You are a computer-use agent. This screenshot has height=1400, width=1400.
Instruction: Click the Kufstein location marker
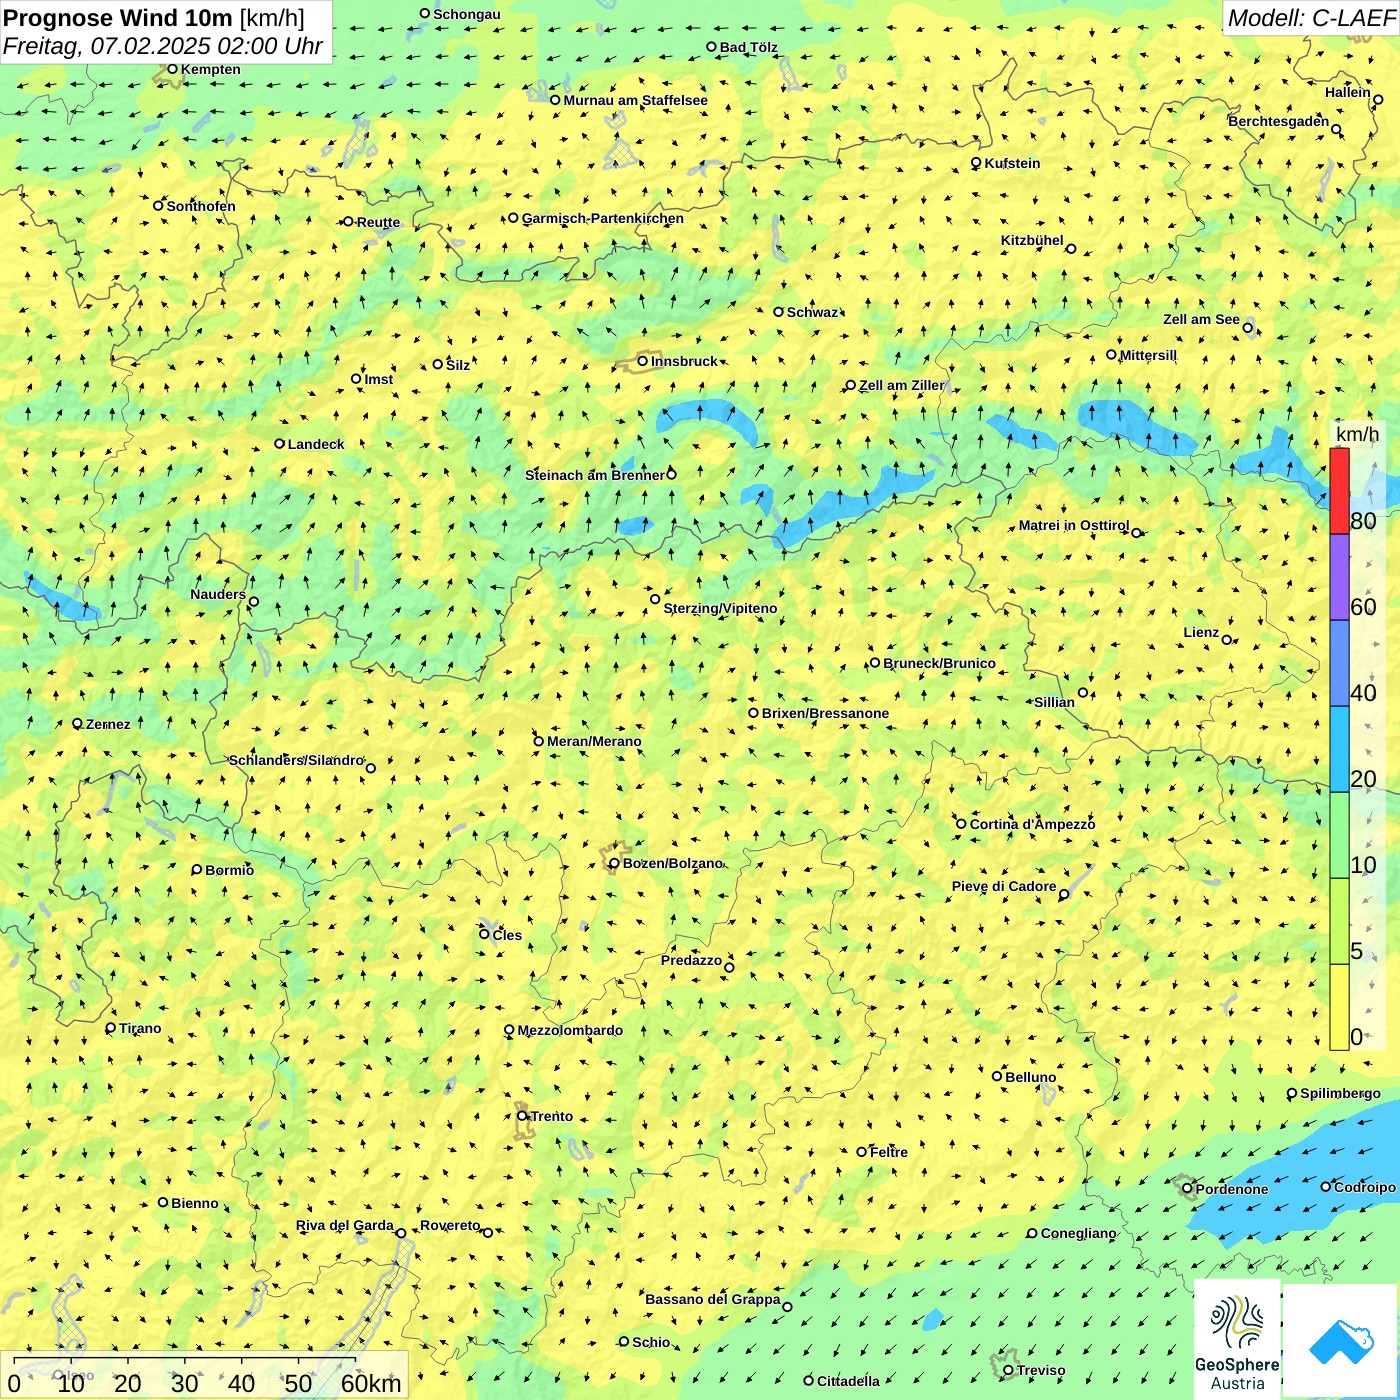point(976,163)
